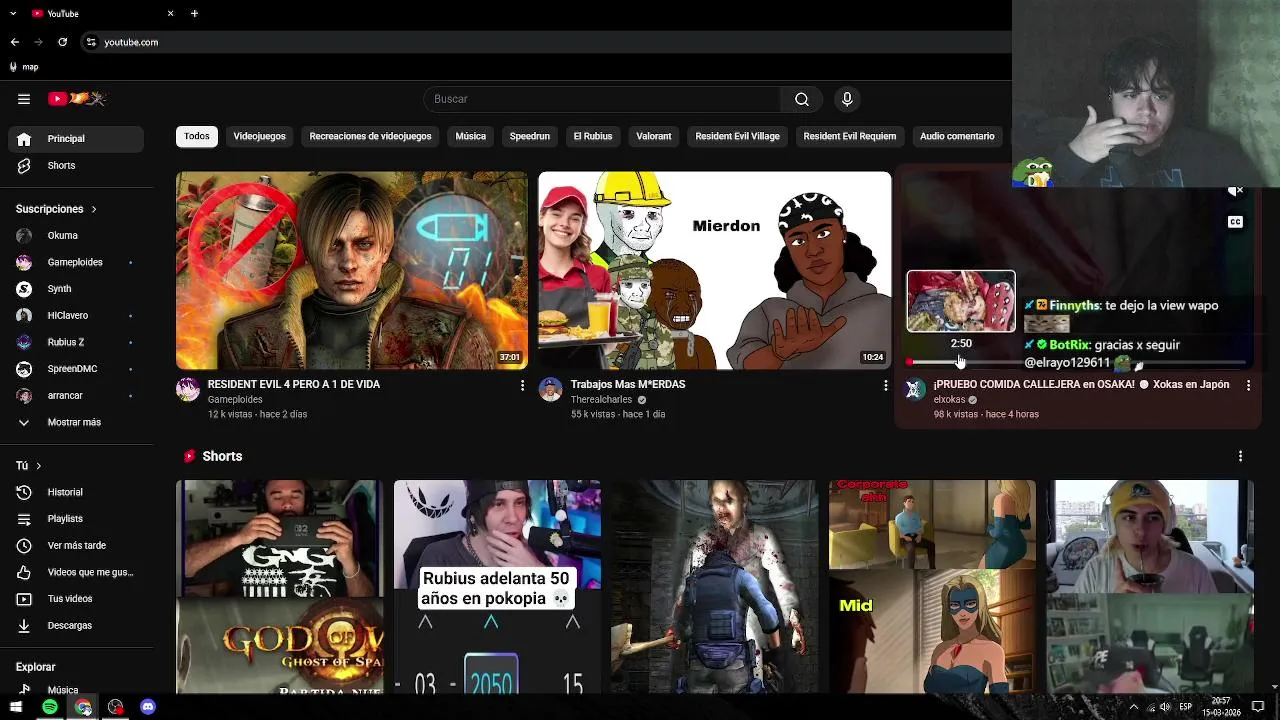This screenshot has height=720, width=1280.
Task: Open options menu for Resident Evil 4 video
Action: point(522,385)
